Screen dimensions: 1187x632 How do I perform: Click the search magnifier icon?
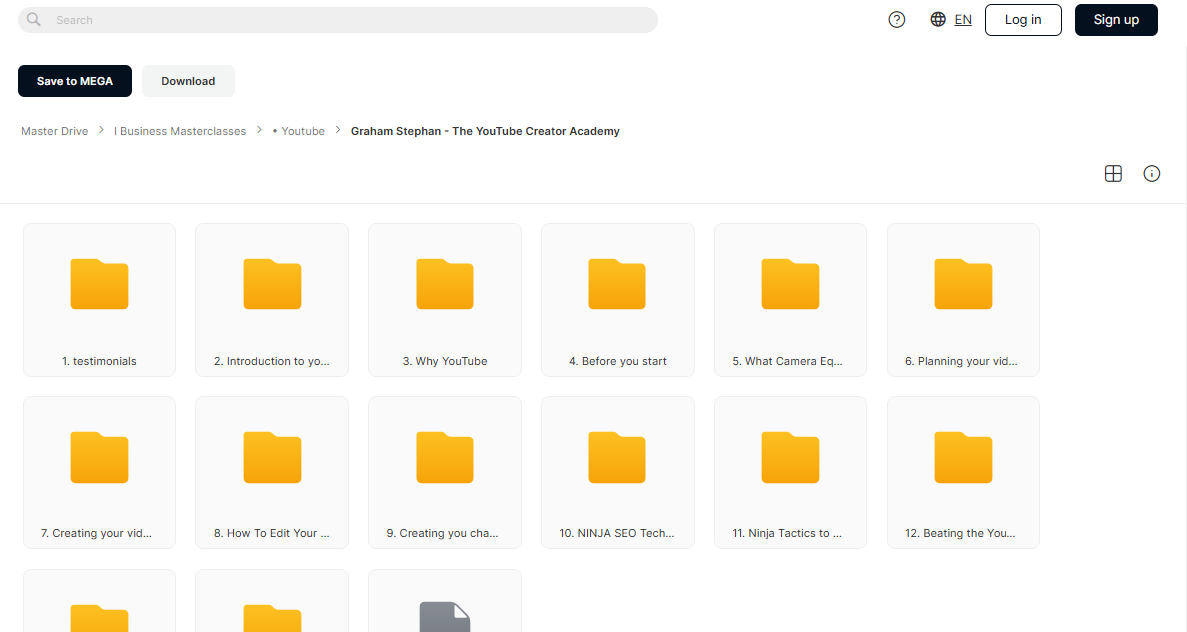pyautogui.click(x=33, y=20)
